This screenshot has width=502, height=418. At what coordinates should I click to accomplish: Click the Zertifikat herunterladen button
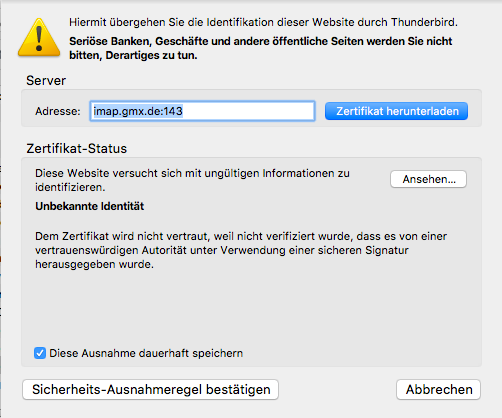tap(396, 111)
